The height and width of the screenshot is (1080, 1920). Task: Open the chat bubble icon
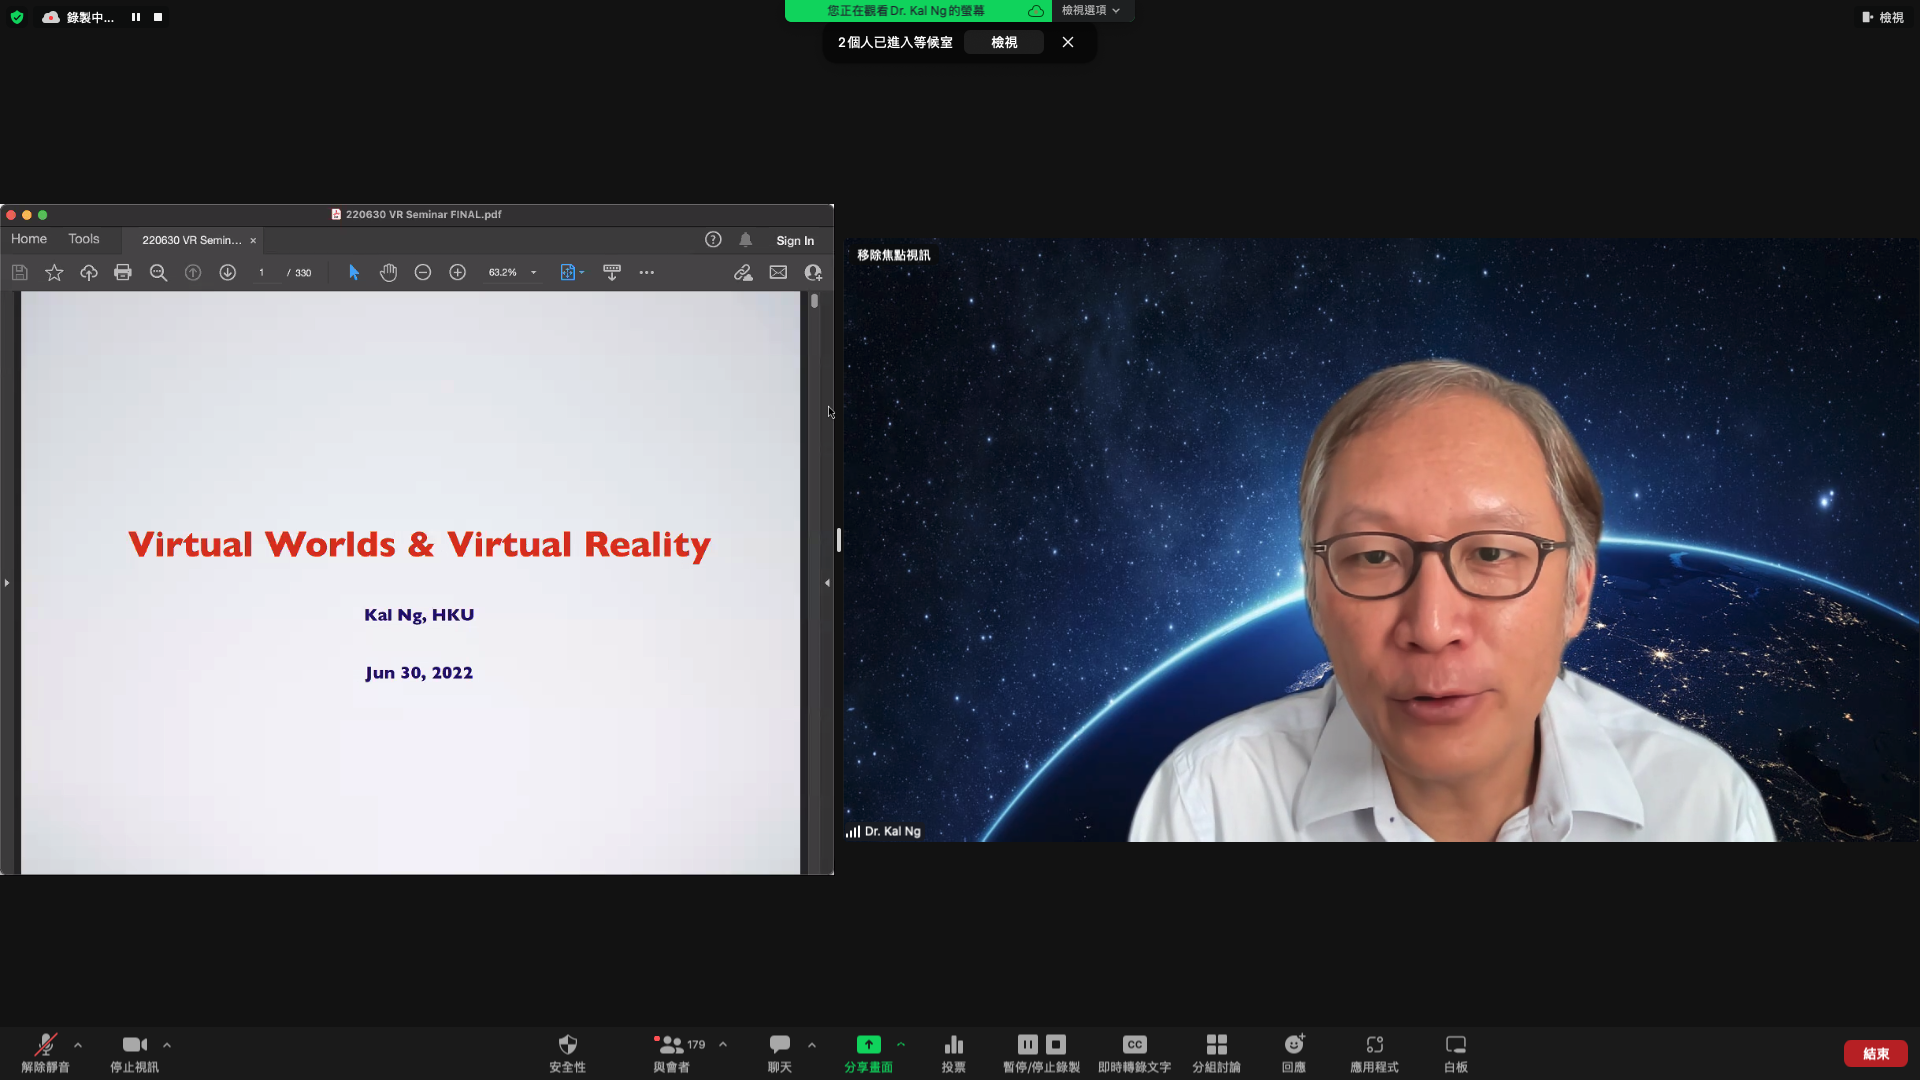coord(779,1045)
